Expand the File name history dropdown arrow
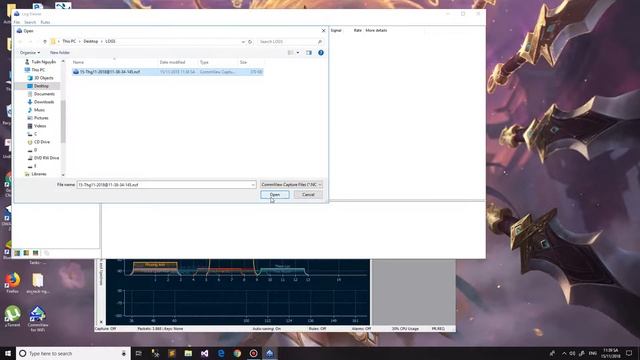 click(x=253, y=185)
